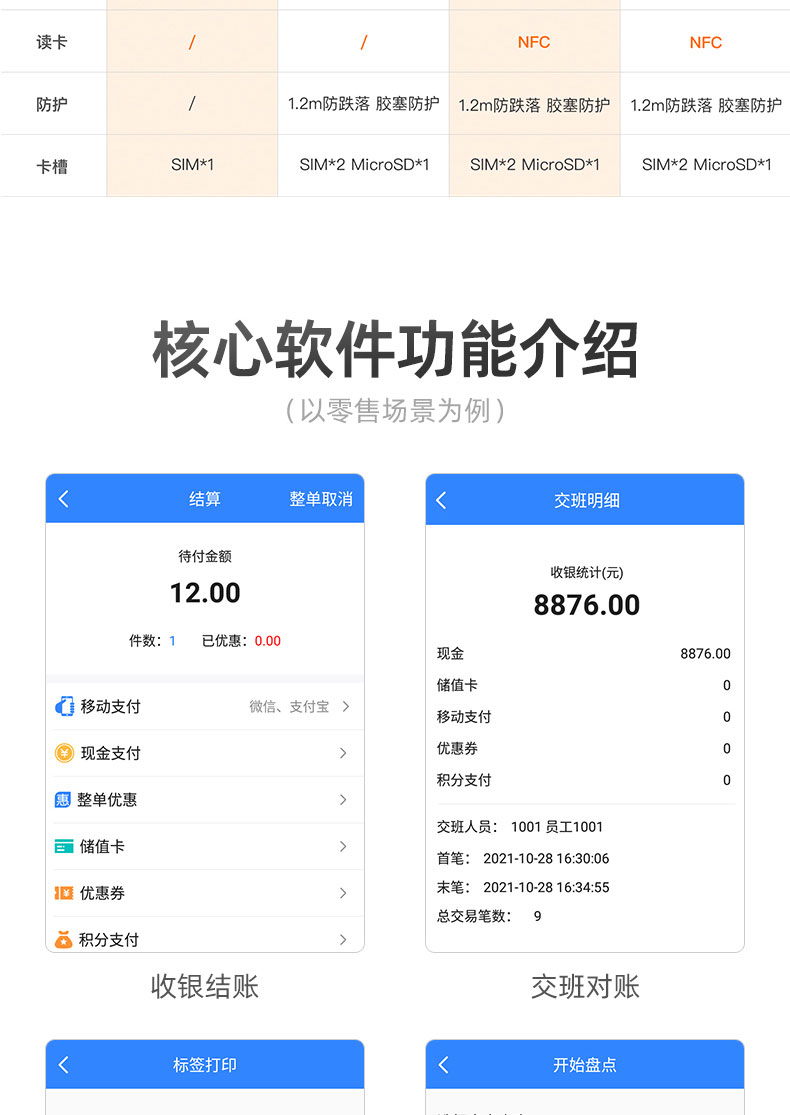
Task: Select the 储值卡 payment option
Action: pos(205,846)
